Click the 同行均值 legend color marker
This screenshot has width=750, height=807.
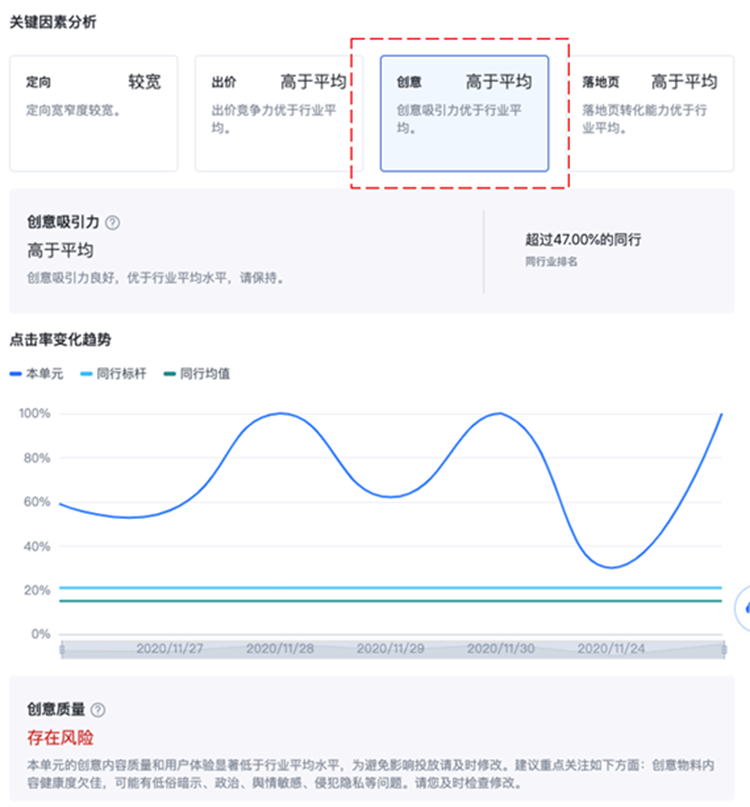pos(169,374)
